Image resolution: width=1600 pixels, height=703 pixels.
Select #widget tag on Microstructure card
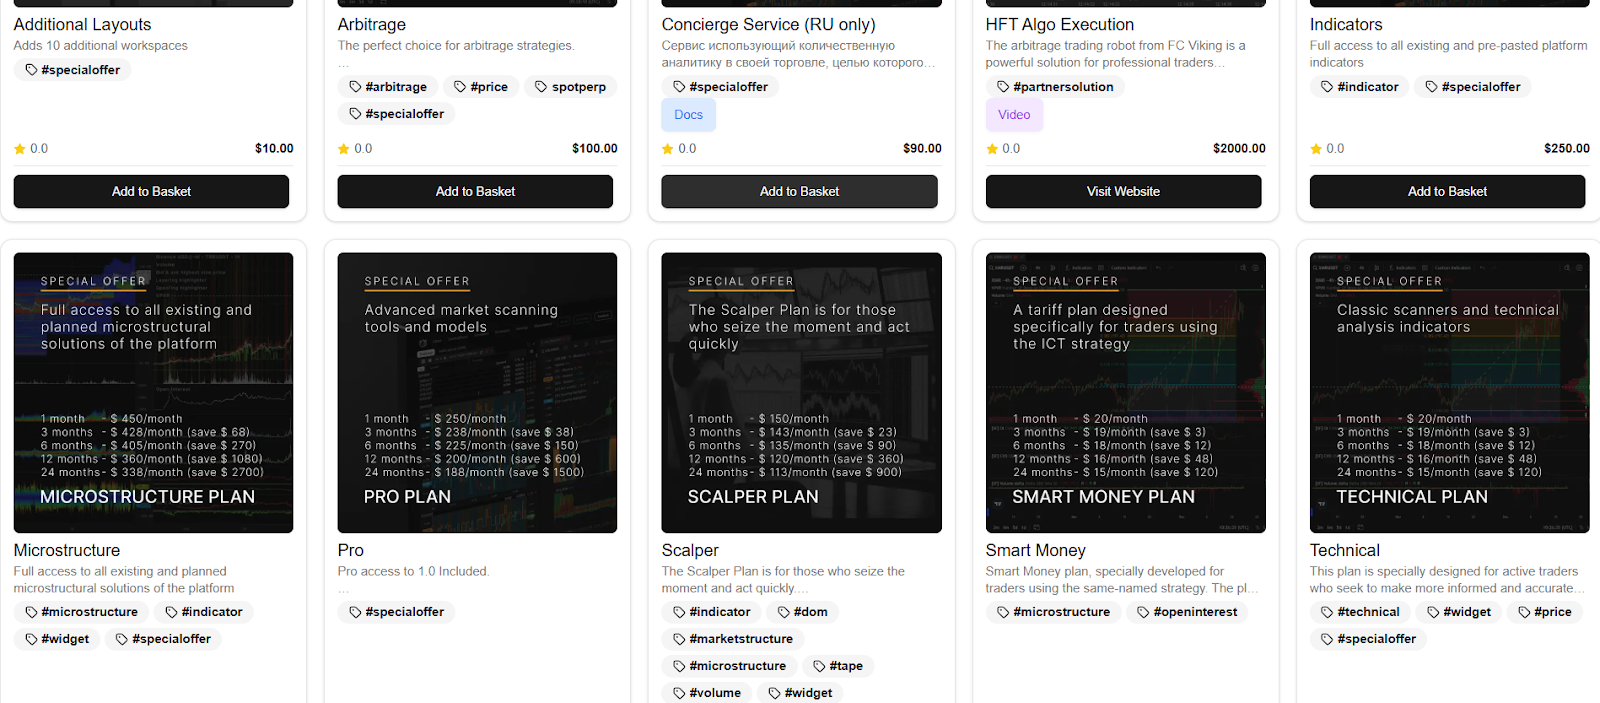57,639
